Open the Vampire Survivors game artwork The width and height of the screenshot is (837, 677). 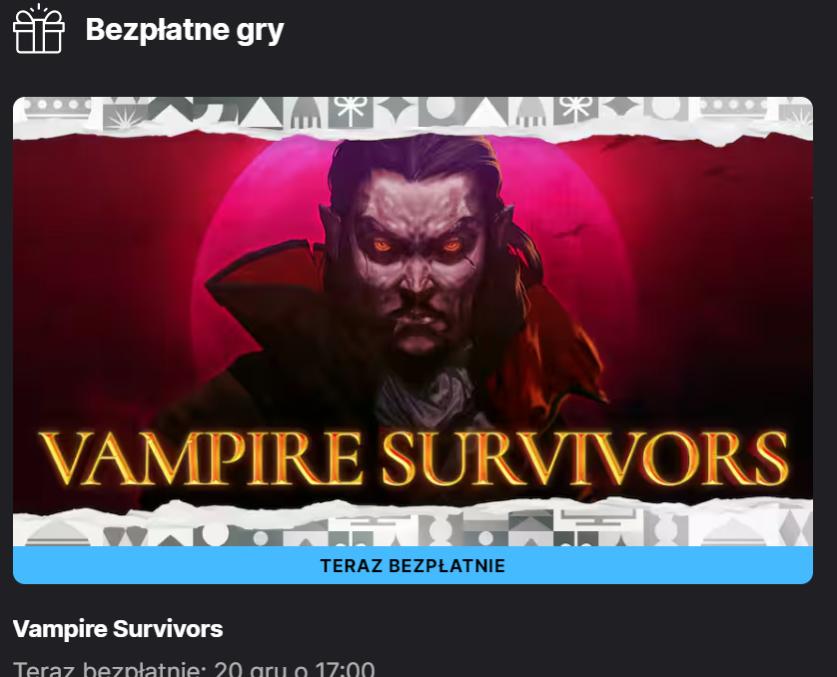tap(413, 321)
